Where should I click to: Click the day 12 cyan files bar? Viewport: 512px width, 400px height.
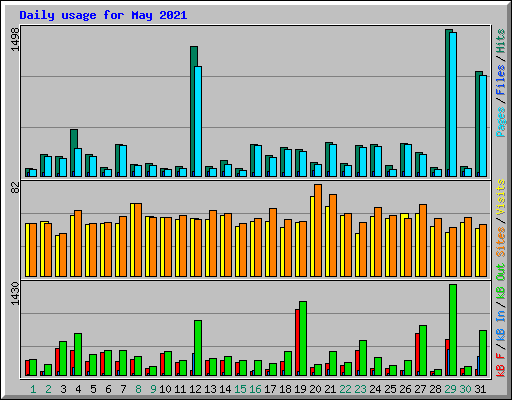point(198,121)
